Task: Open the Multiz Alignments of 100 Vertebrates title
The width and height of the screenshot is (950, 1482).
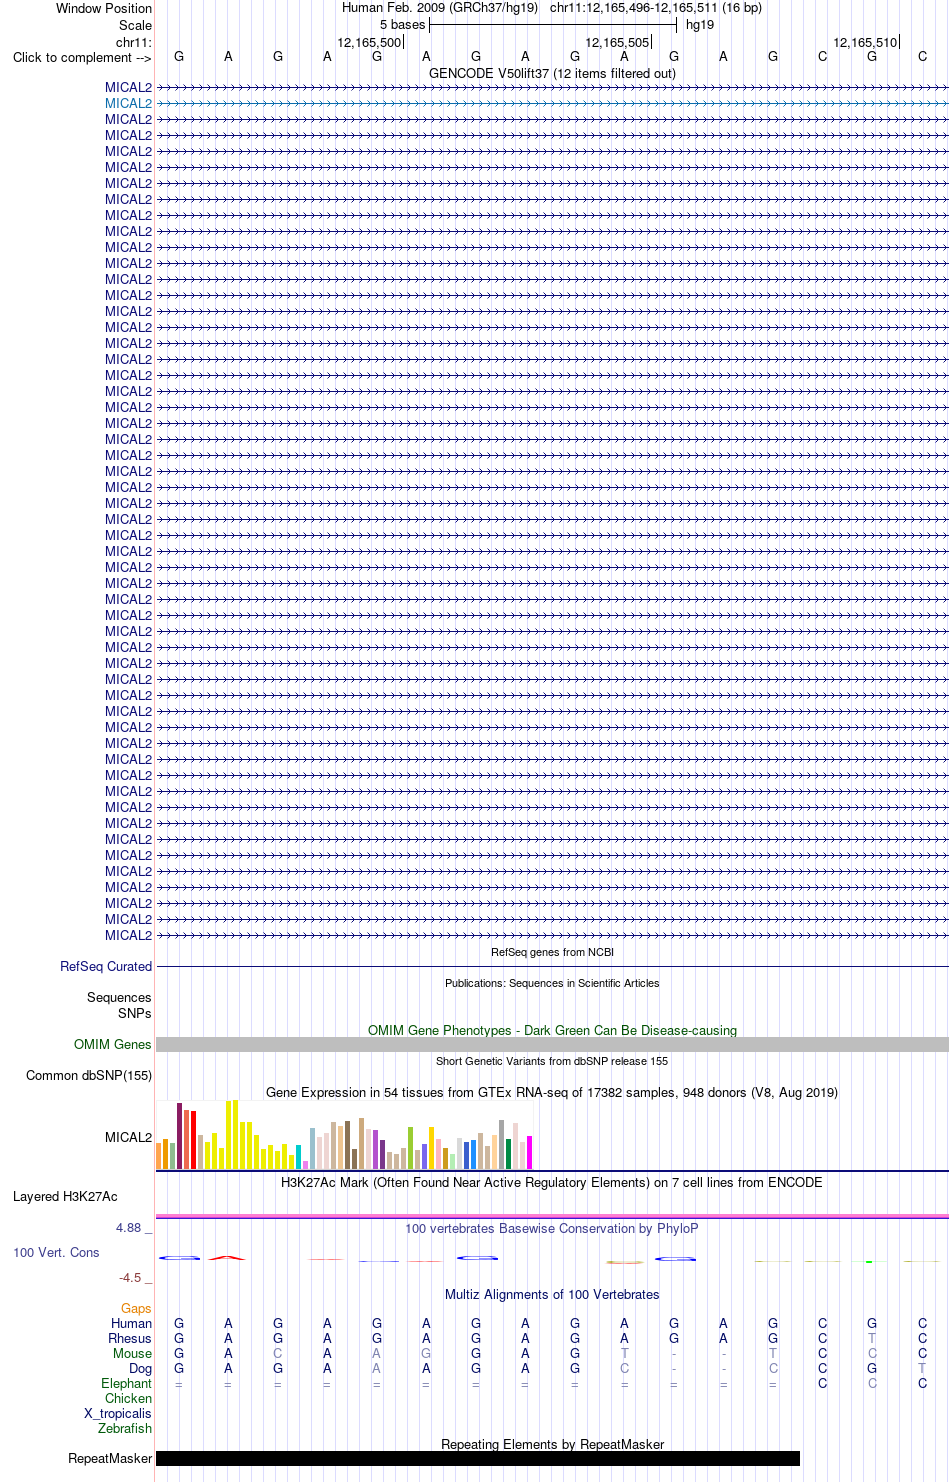Action: (552, 1294)
